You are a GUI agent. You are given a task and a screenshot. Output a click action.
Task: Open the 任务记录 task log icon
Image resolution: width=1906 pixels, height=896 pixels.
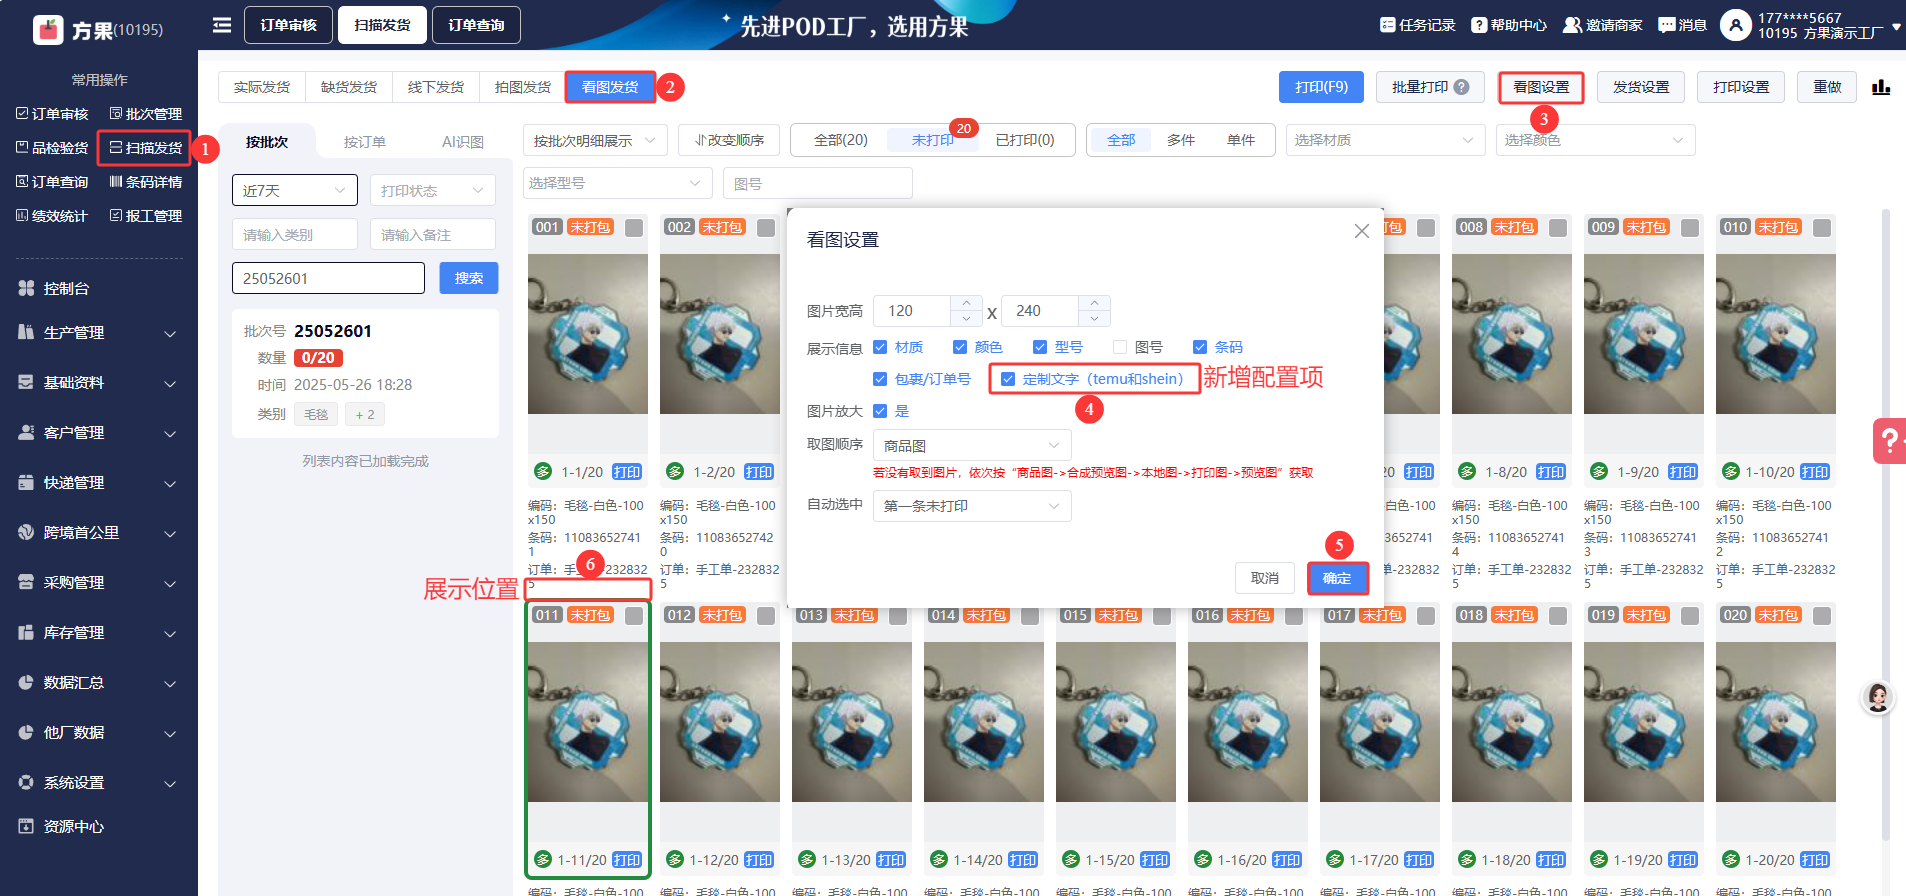pos(1387,25)
